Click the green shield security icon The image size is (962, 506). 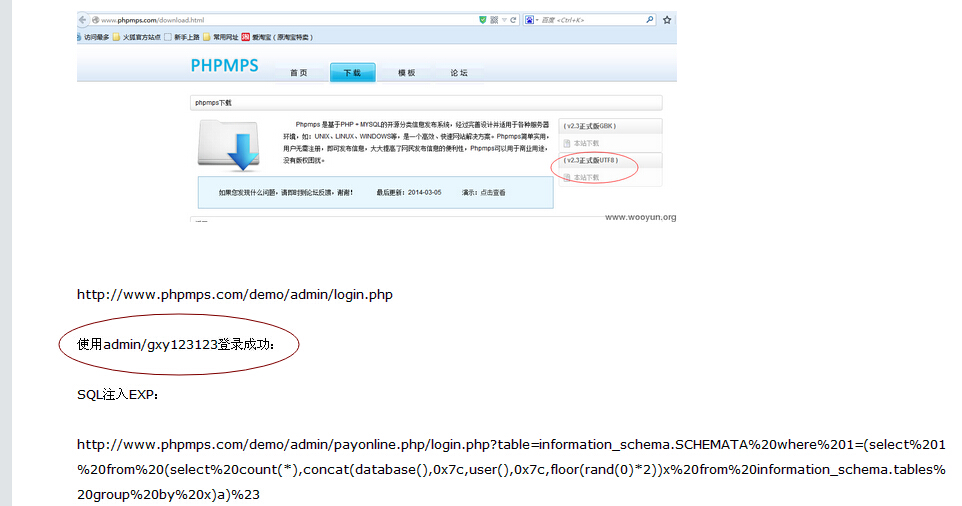click(483, 20)
